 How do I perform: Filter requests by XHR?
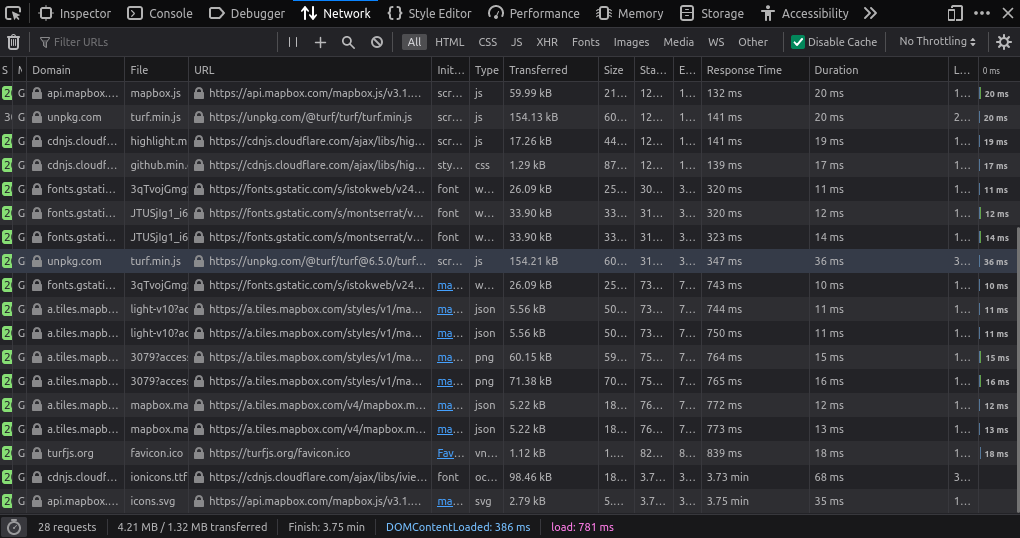tap(547, 42)
